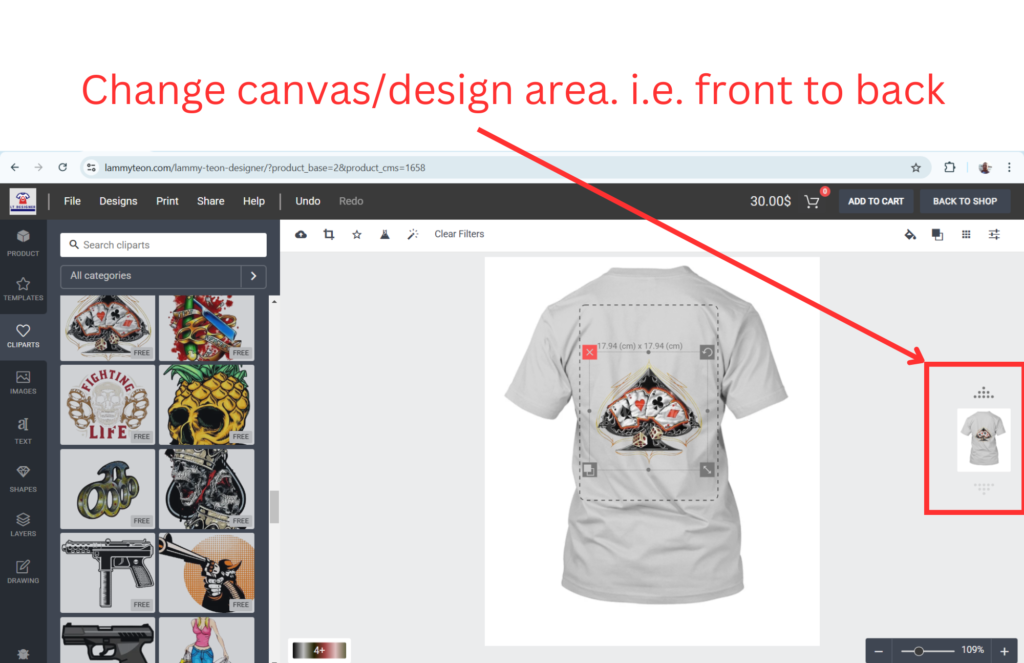Select the Text tool in sidebar
The height and width of the screenshot is (663, 1024).
point(23,430)
